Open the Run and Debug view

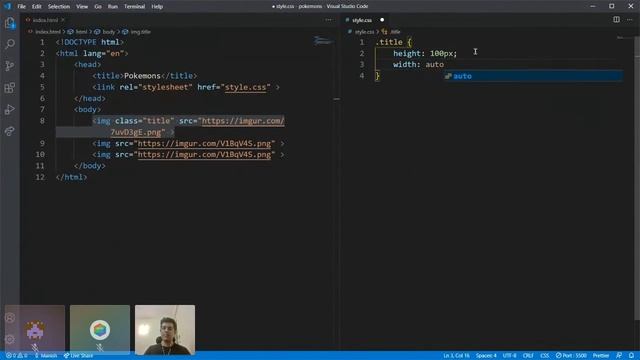(x=10, y=109)
